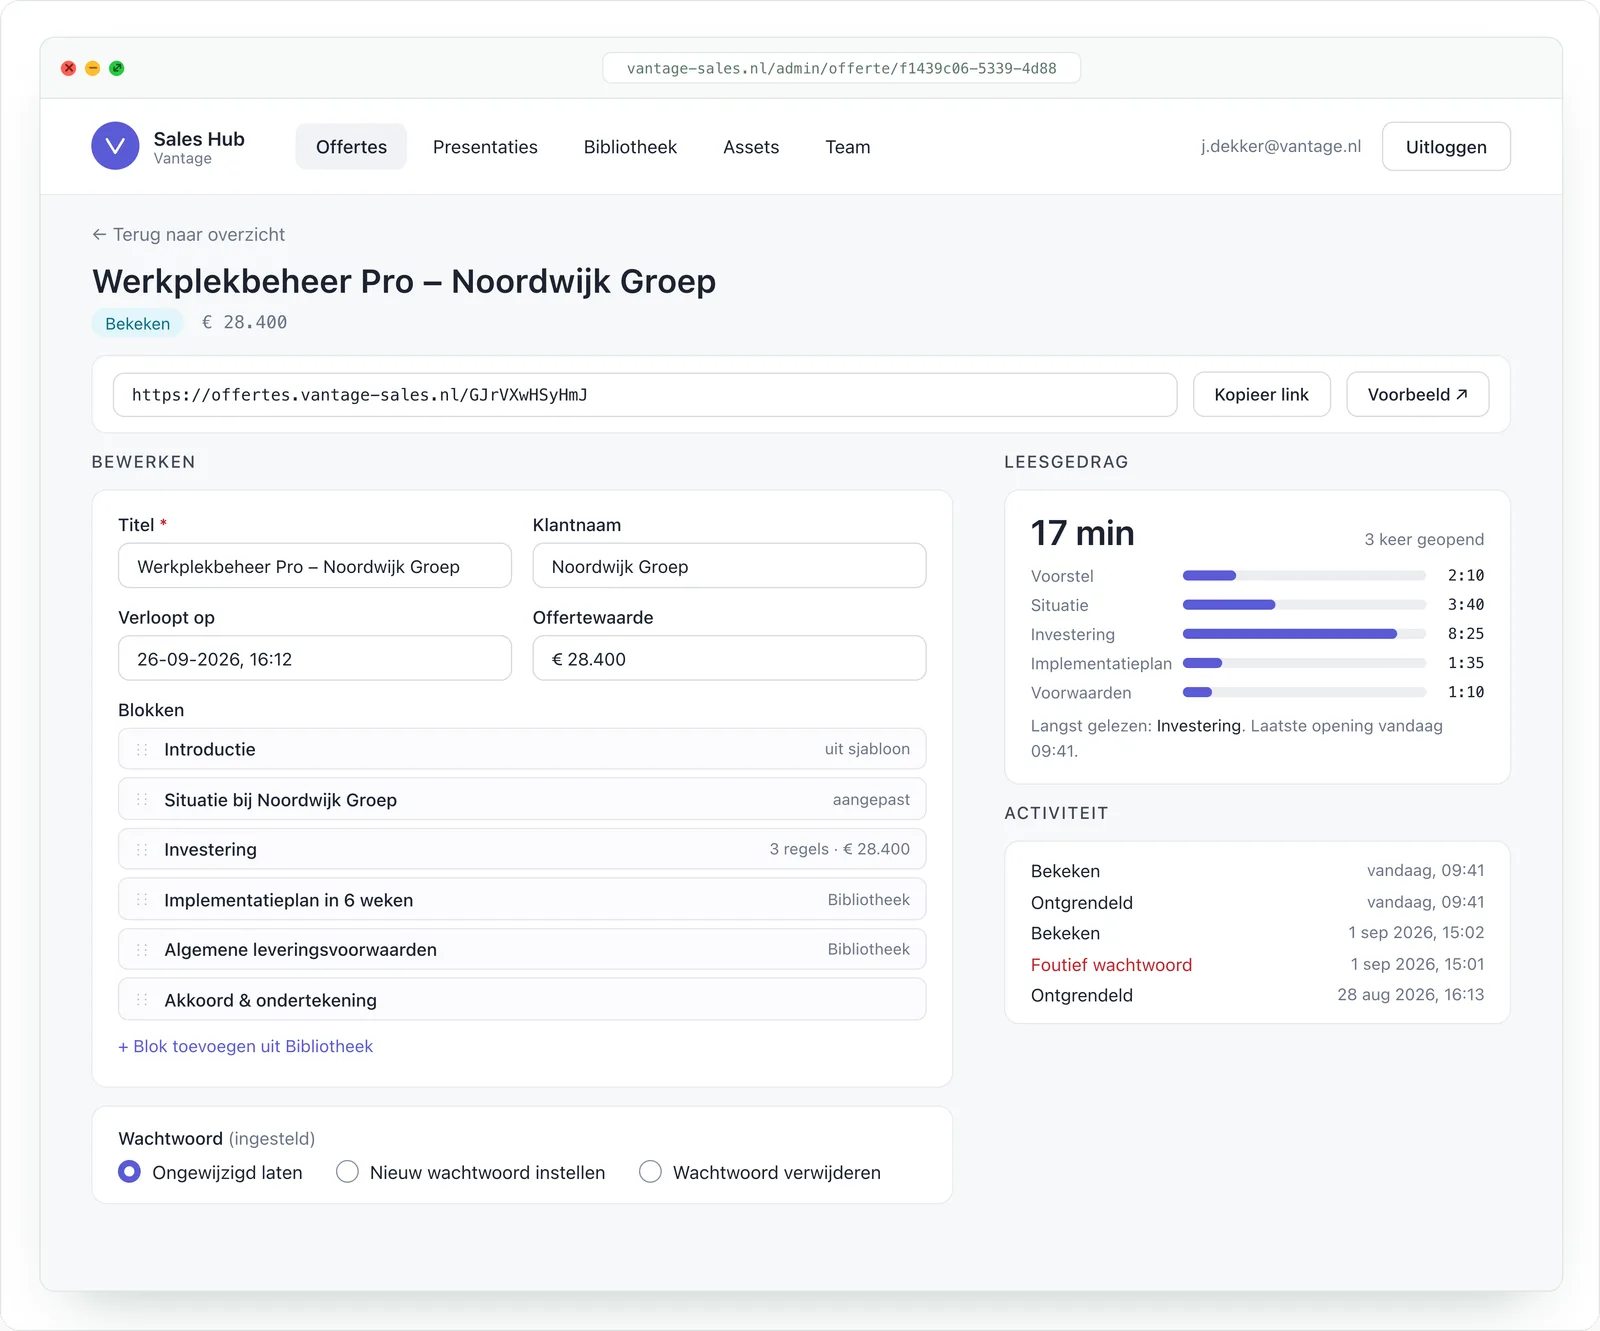Screen dimensions: 1600x1331
Task: Click the Uitloggen button
Action: click(x=1446, y=147)
